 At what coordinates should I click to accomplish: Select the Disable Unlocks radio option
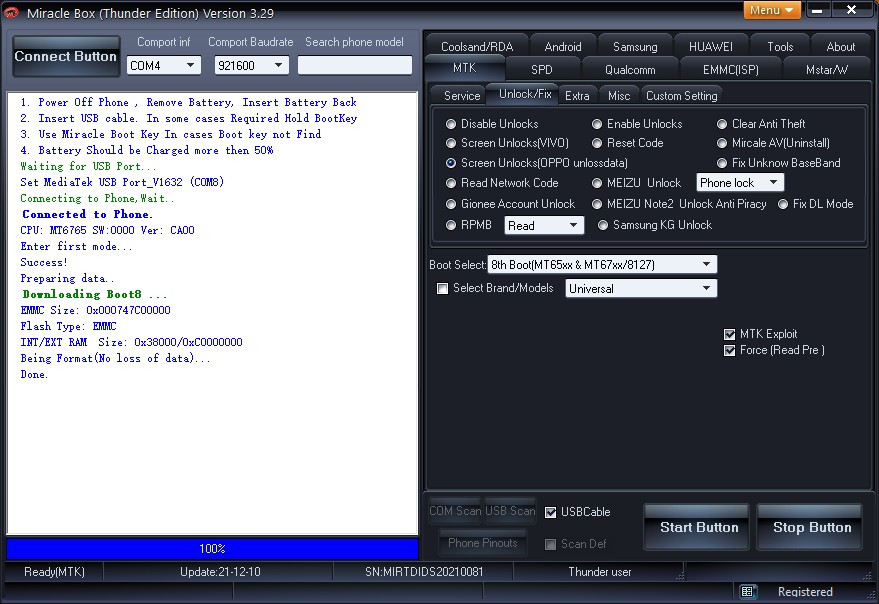point(451,124)
